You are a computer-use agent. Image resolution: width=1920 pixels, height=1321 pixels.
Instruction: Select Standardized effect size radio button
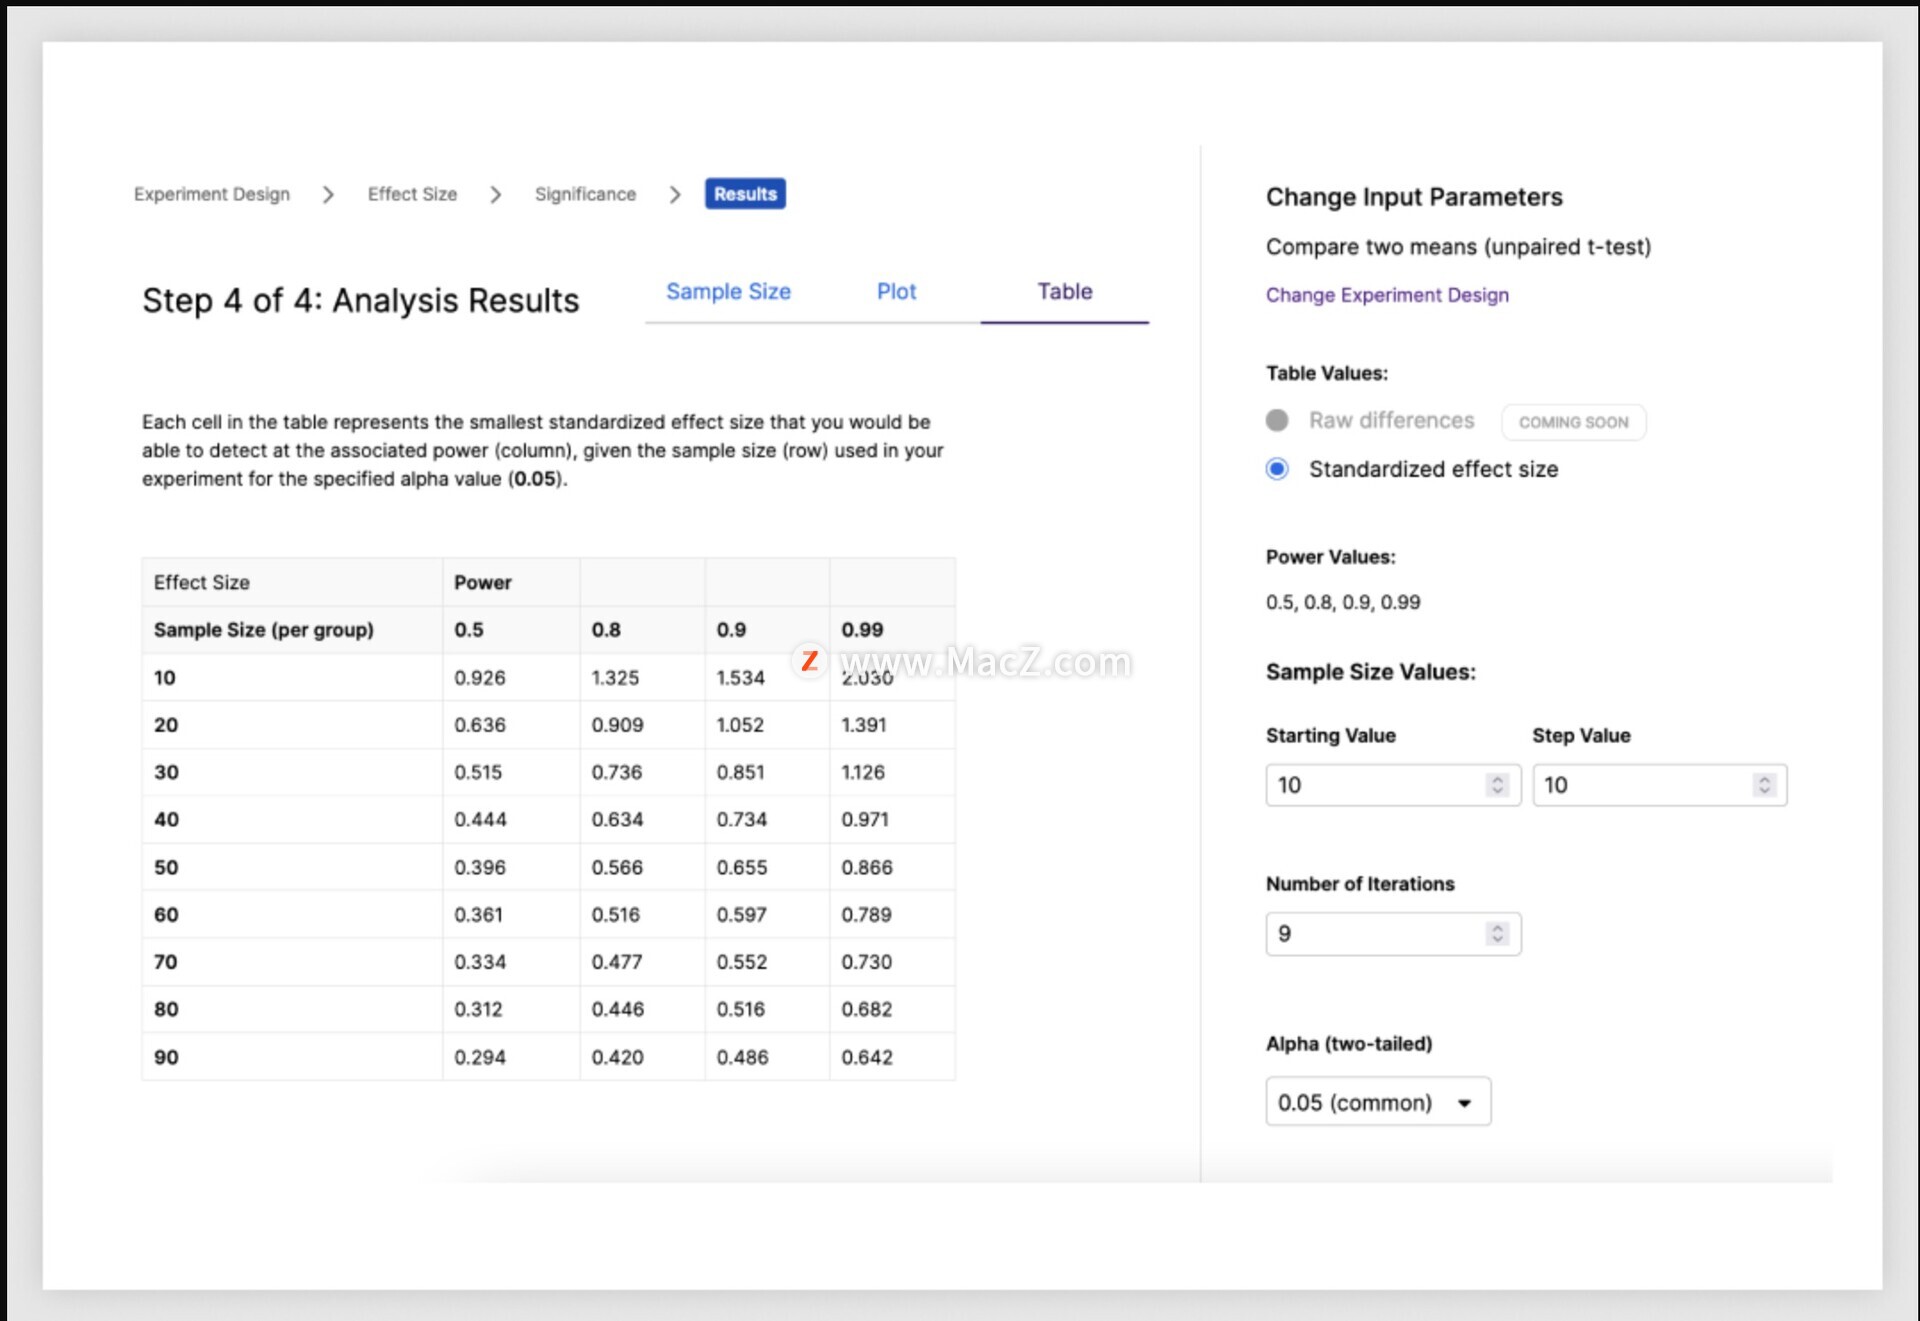click(1277, 469)
